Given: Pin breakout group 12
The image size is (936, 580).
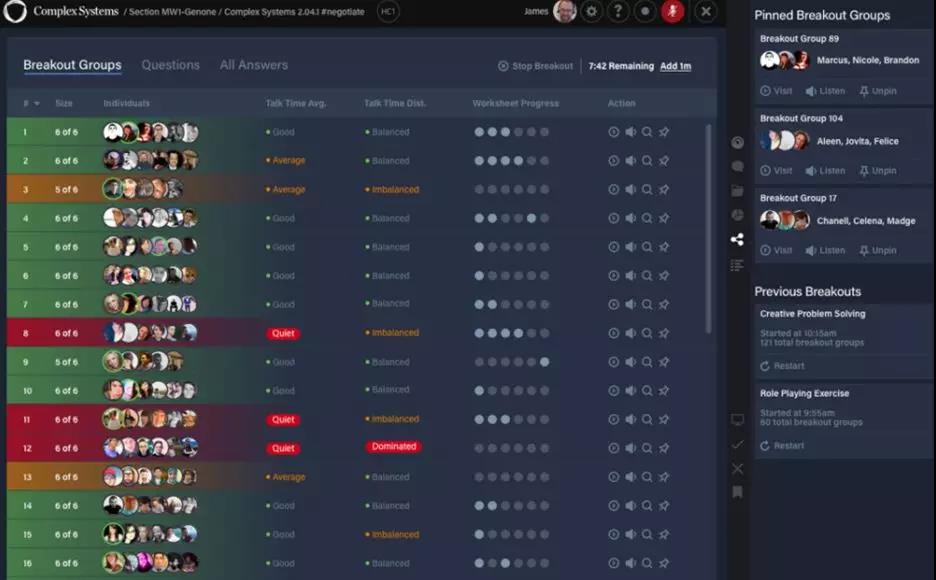Looking at the screenshot, I should click(664, 448).
